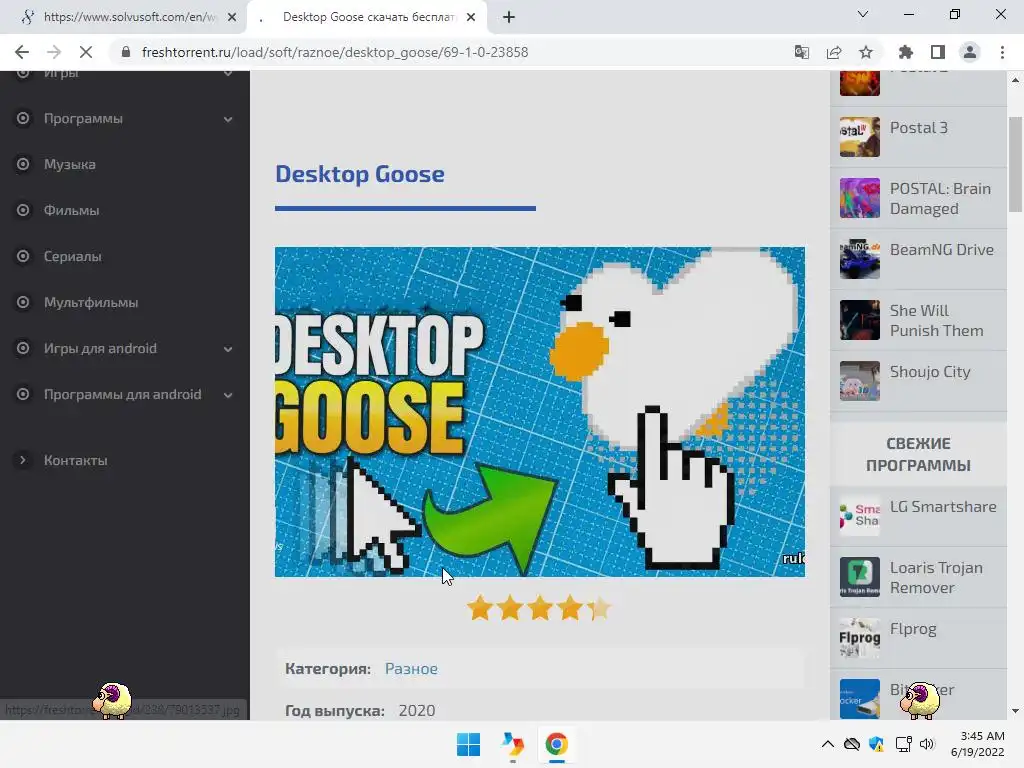This screenshot has height=768, width=1024.
Task: Open the Google Translate page icon
Action: tap(802, 52)
